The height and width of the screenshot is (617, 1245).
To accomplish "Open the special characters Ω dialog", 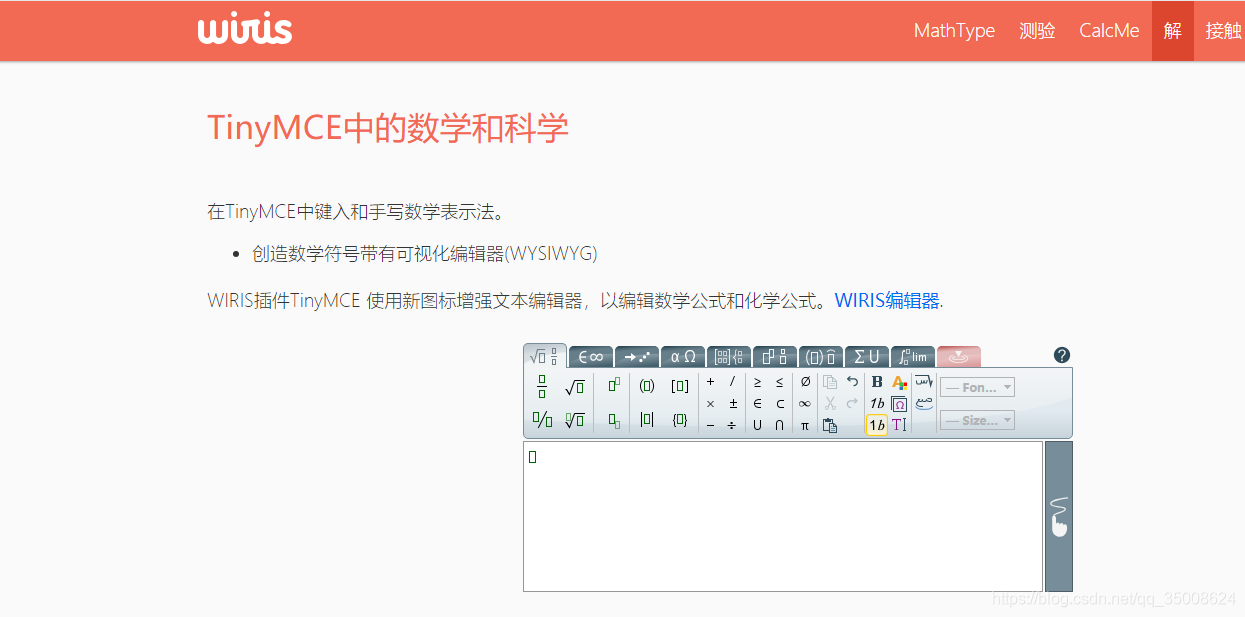I will tap(900, 404).
